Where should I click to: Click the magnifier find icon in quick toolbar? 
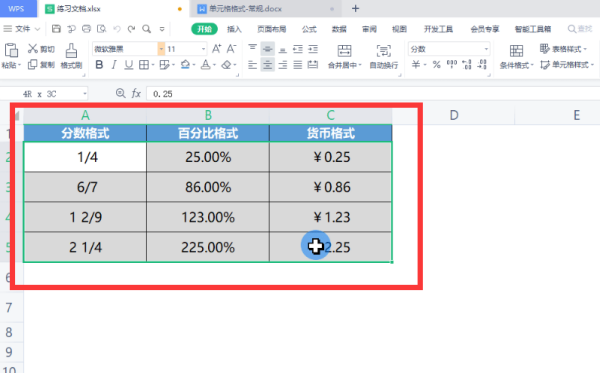click(147, 29)
